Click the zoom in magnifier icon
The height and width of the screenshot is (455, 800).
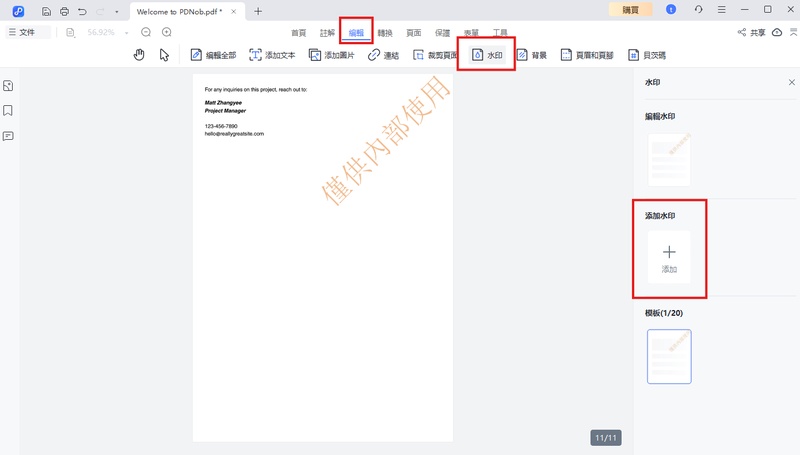pyautogui.click(x=167, y=33)
